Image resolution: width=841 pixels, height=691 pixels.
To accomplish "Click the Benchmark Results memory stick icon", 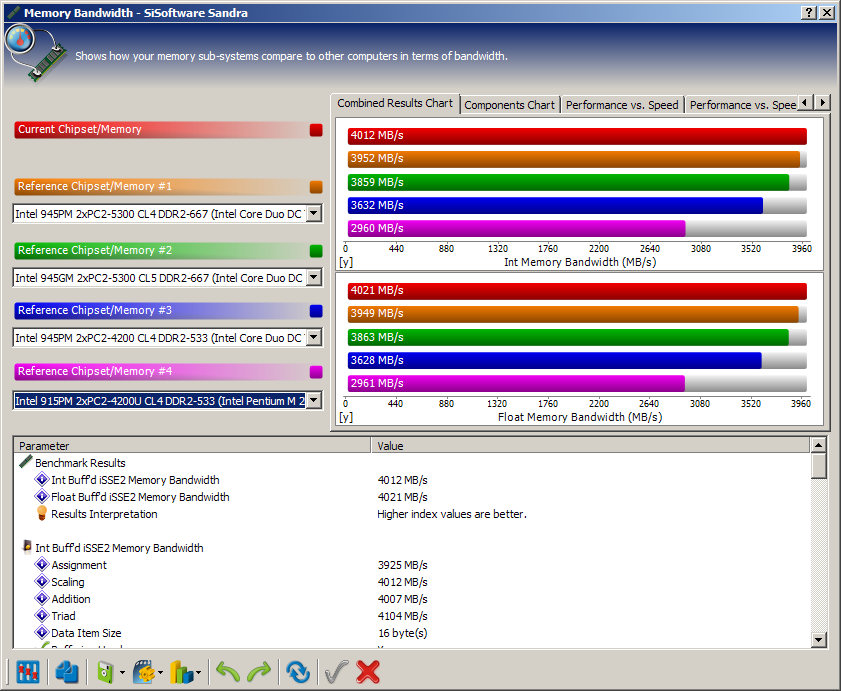I will pyautogui.click(x=26, y=462).
